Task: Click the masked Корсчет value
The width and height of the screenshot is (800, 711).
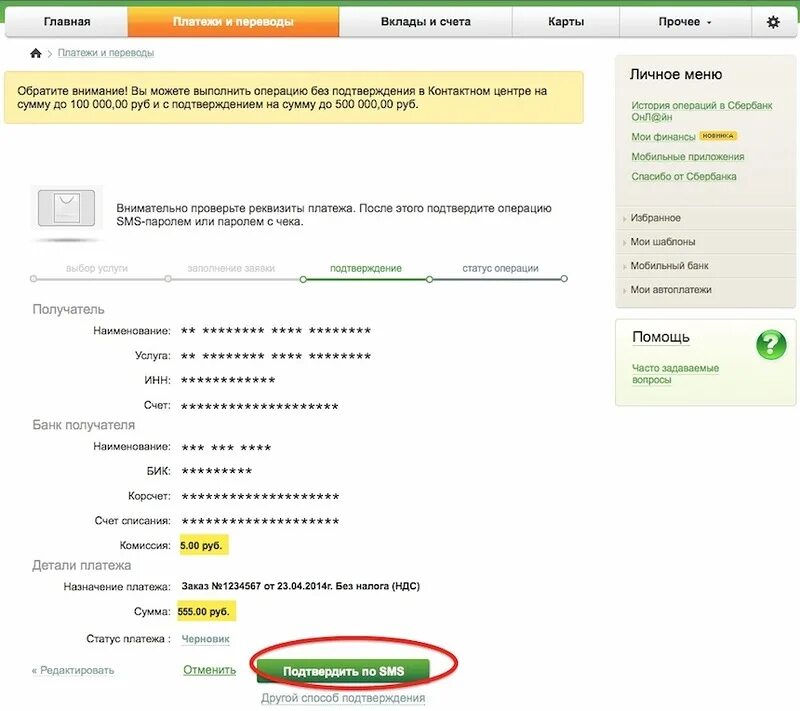Action: (x=260, y=496)
